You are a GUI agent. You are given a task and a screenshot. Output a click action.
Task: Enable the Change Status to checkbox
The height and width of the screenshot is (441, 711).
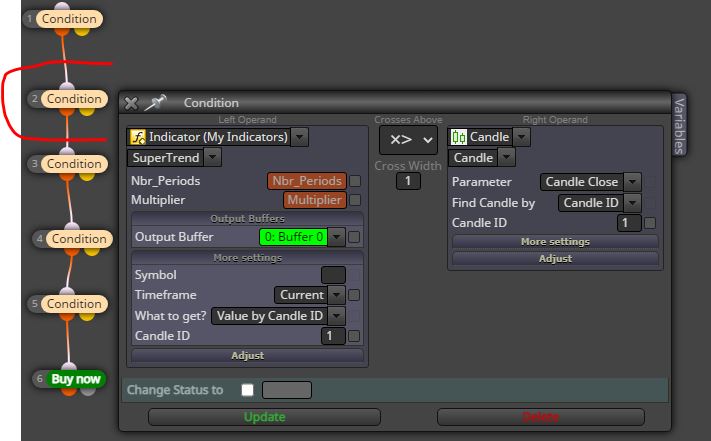(x=248, y=390)
